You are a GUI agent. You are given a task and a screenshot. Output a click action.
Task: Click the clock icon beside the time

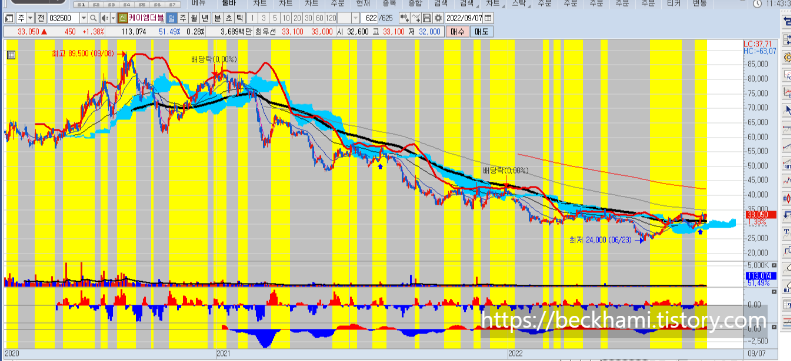[x=757, y=4]
